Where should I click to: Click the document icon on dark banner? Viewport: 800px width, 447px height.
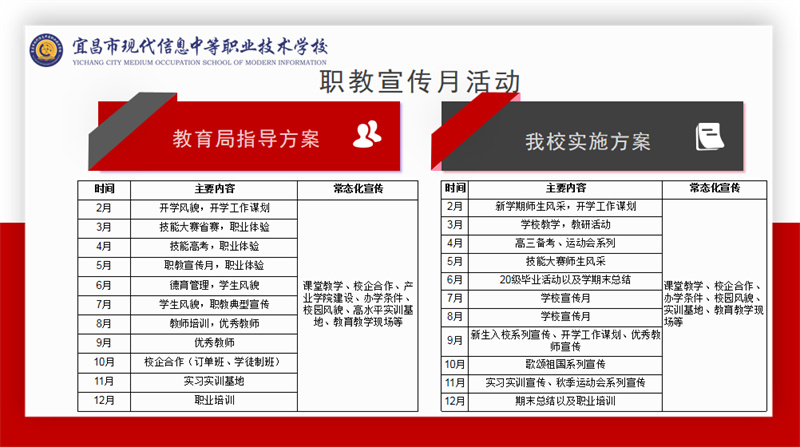tap(710, 137)
